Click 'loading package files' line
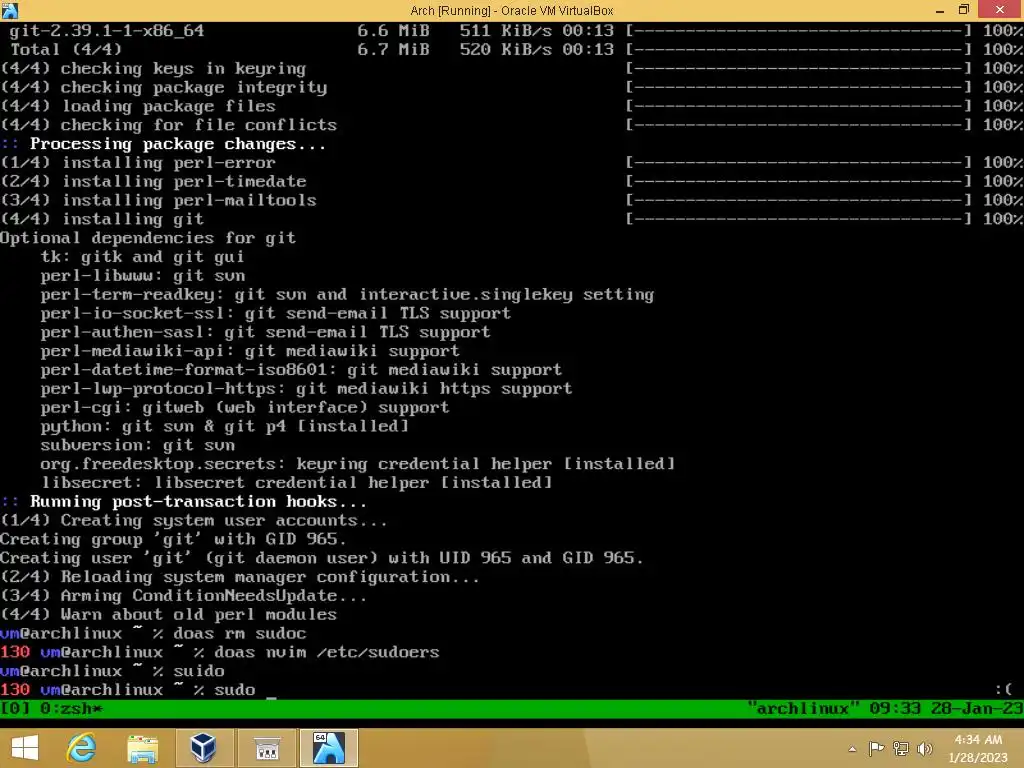The height and width of the screenshot is (768, 1024). (x=138, y=106)
